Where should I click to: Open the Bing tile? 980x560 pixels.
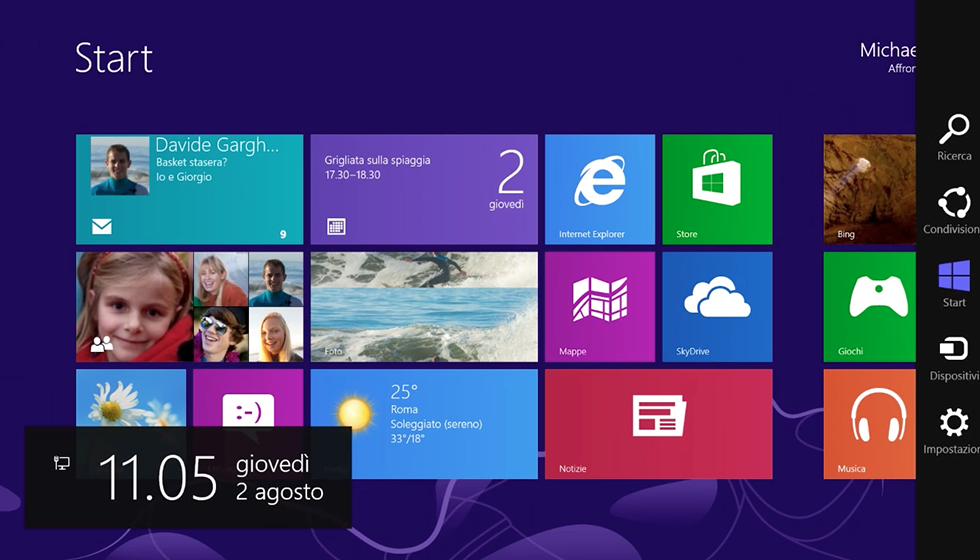(x=869, y=189)
